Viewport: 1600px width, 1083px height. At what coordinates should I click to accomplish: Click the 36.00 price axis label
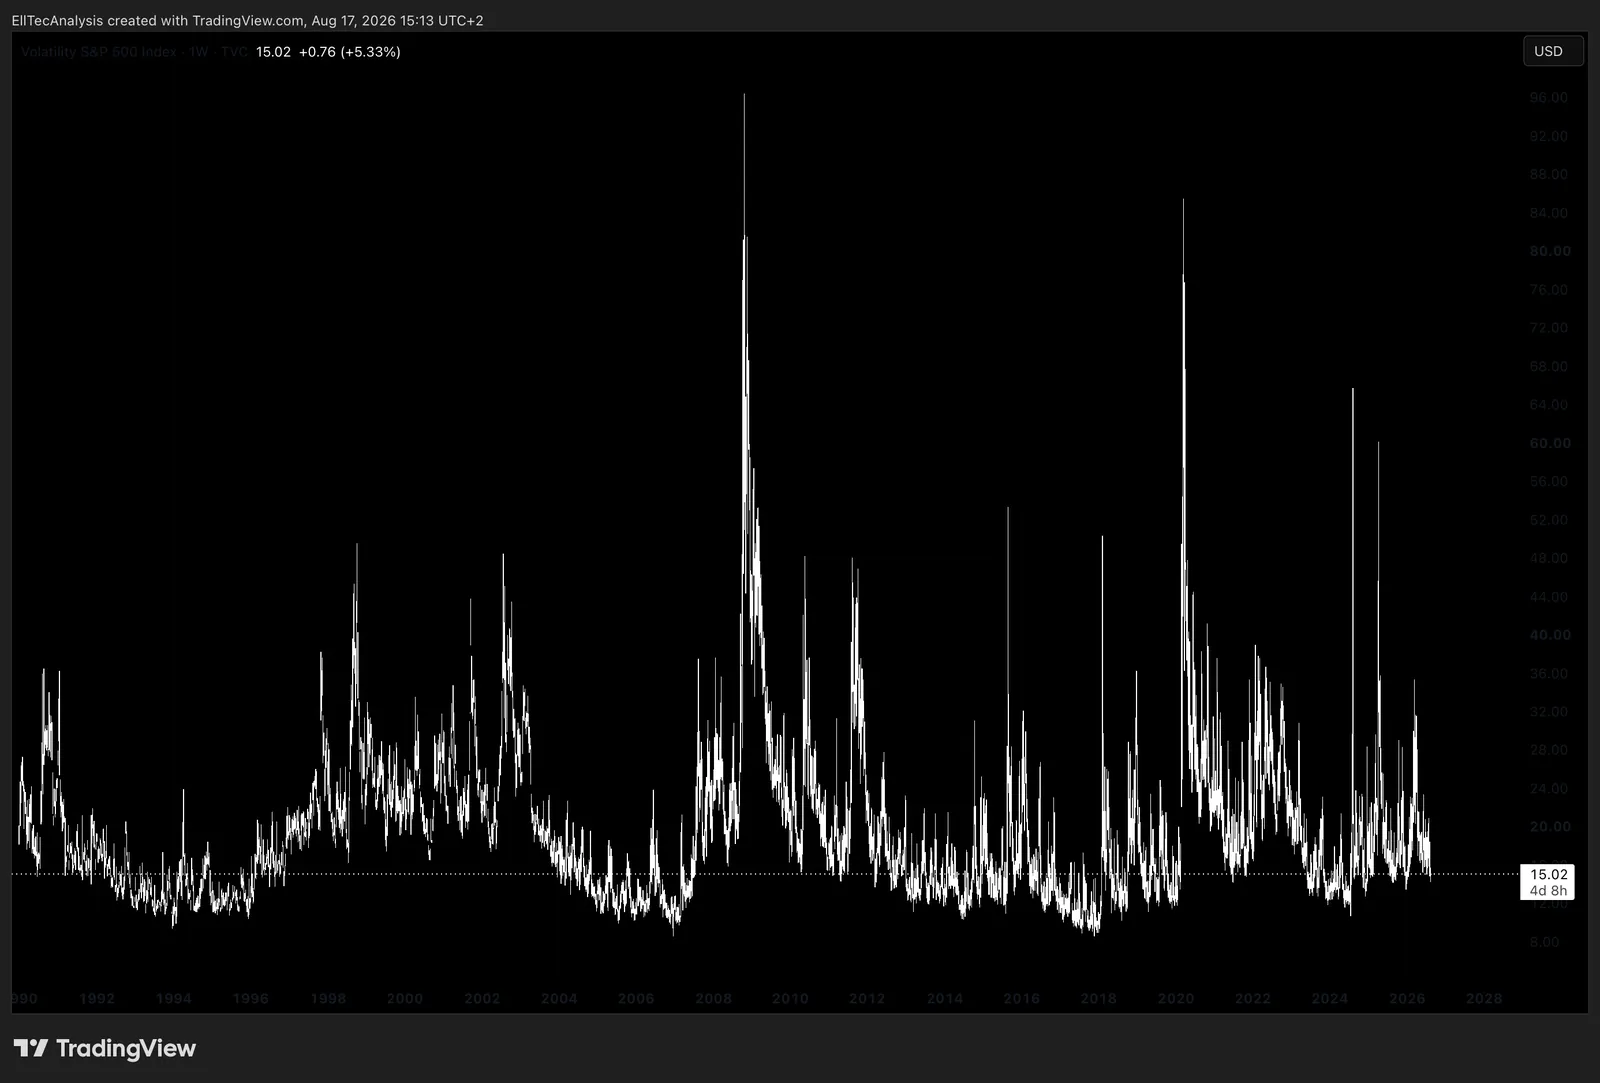(x=1548, y=674)
